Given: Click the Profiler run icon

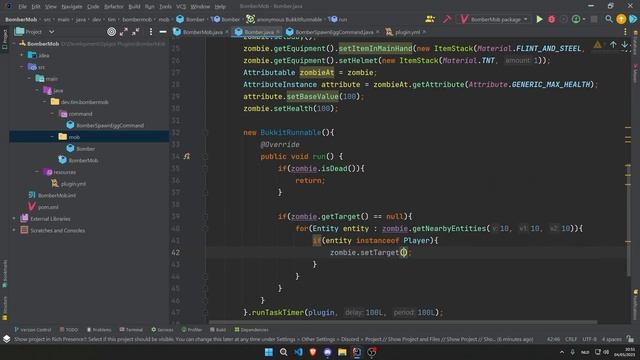Looking at the screenshot, I should click(x=576, y=19).
